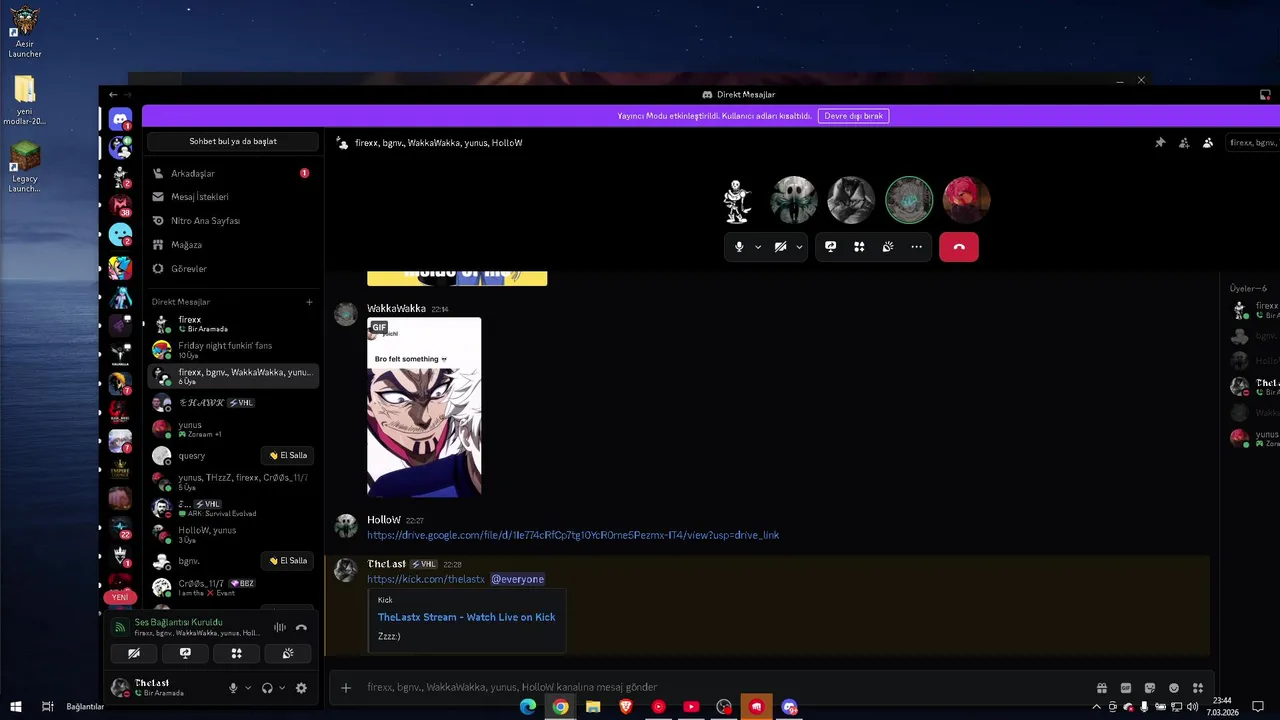Open emoji picker in message bar

[1174, 688]
